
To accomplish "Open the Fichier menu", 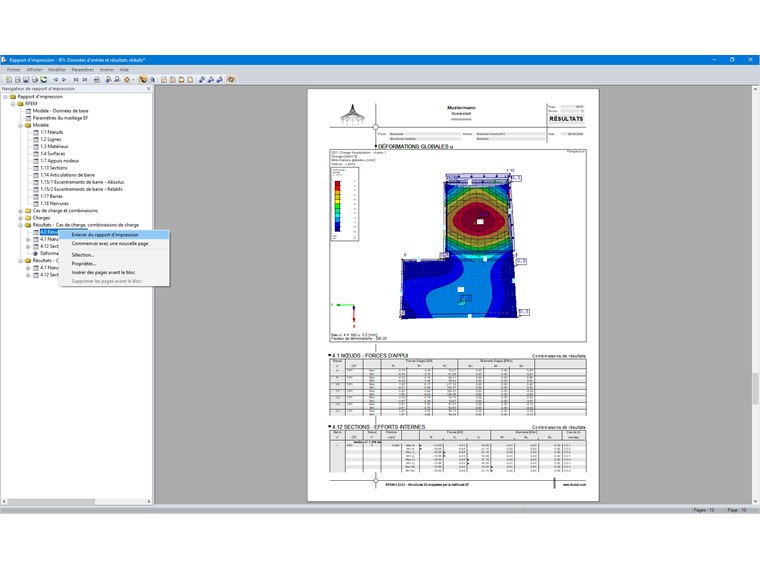I will click(14, 70).
